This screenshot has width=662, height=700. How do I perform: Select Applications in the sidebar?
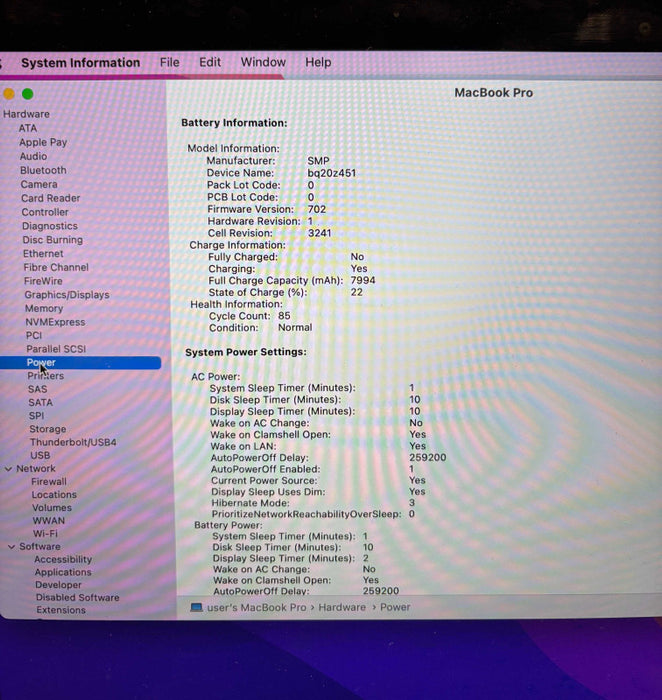[x=63, y=572]
